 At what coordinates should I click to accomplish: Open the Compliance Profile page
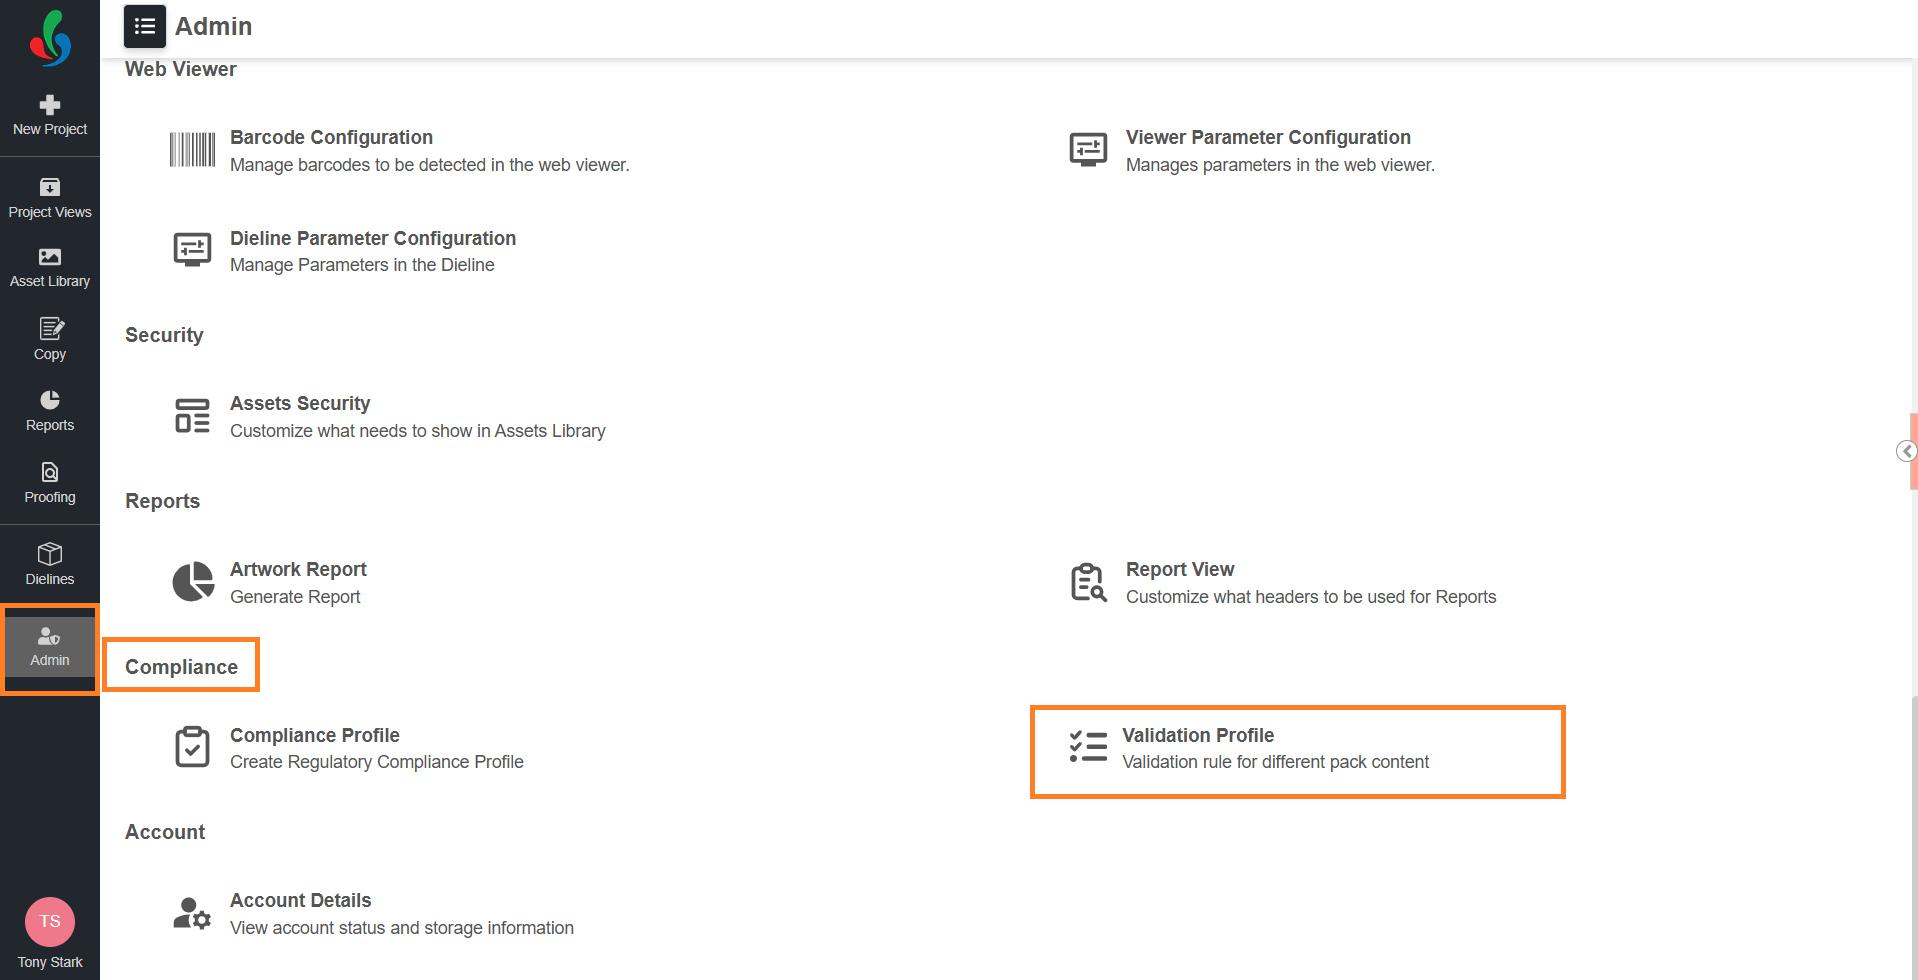[x=314, y=736]
